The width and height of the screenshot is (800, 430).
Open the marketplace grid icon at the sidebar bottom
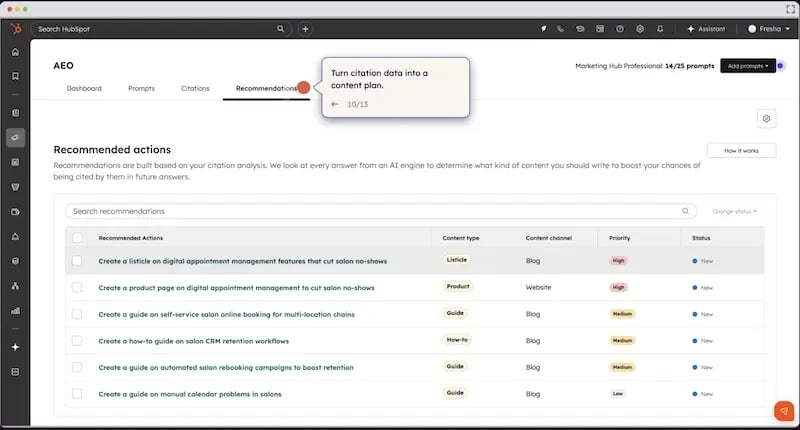pos(15,372)
